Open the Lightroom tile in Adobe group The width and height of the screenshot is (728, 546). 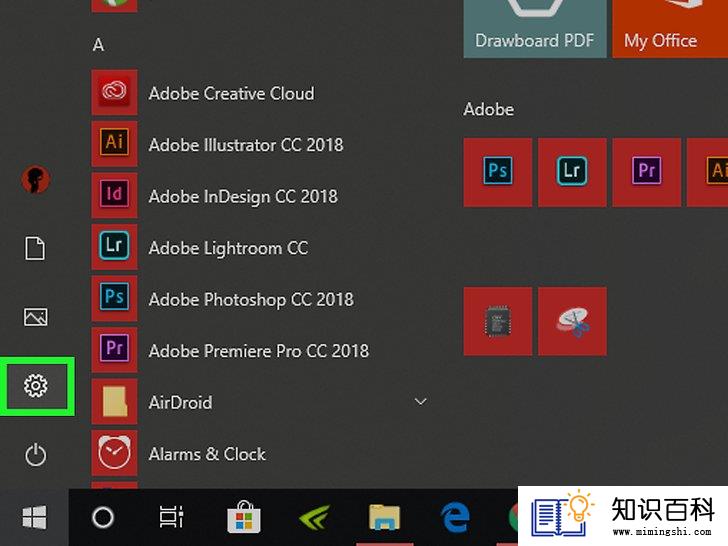572,172
